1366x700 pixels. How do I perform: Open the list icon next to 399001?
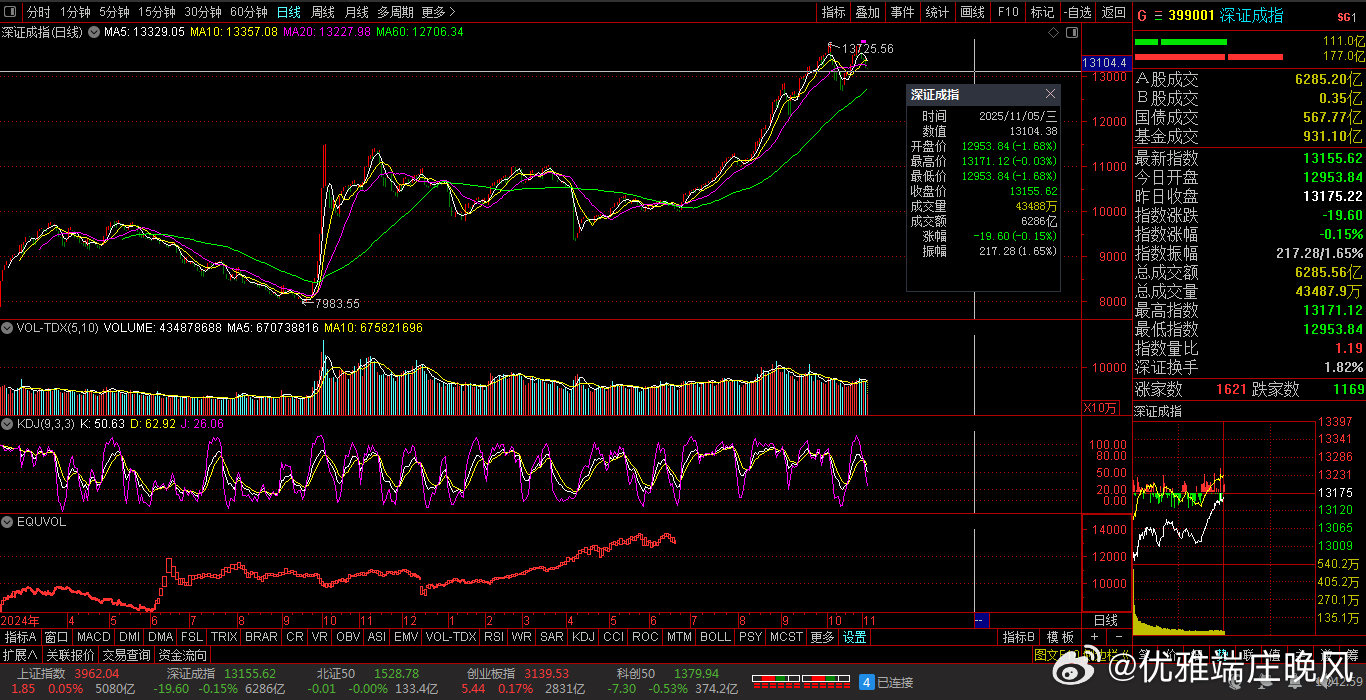(x=1158, y=15)
